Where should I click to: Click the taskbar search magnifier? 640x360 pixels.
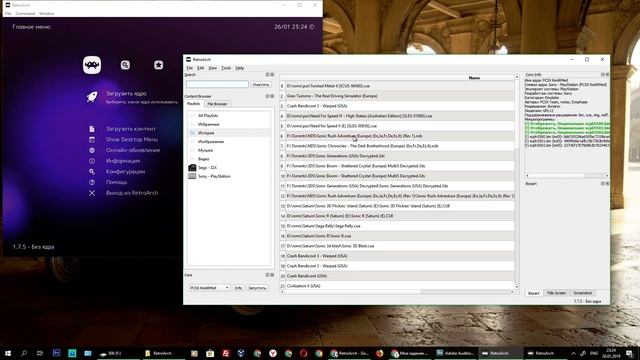tap(24, 353)
